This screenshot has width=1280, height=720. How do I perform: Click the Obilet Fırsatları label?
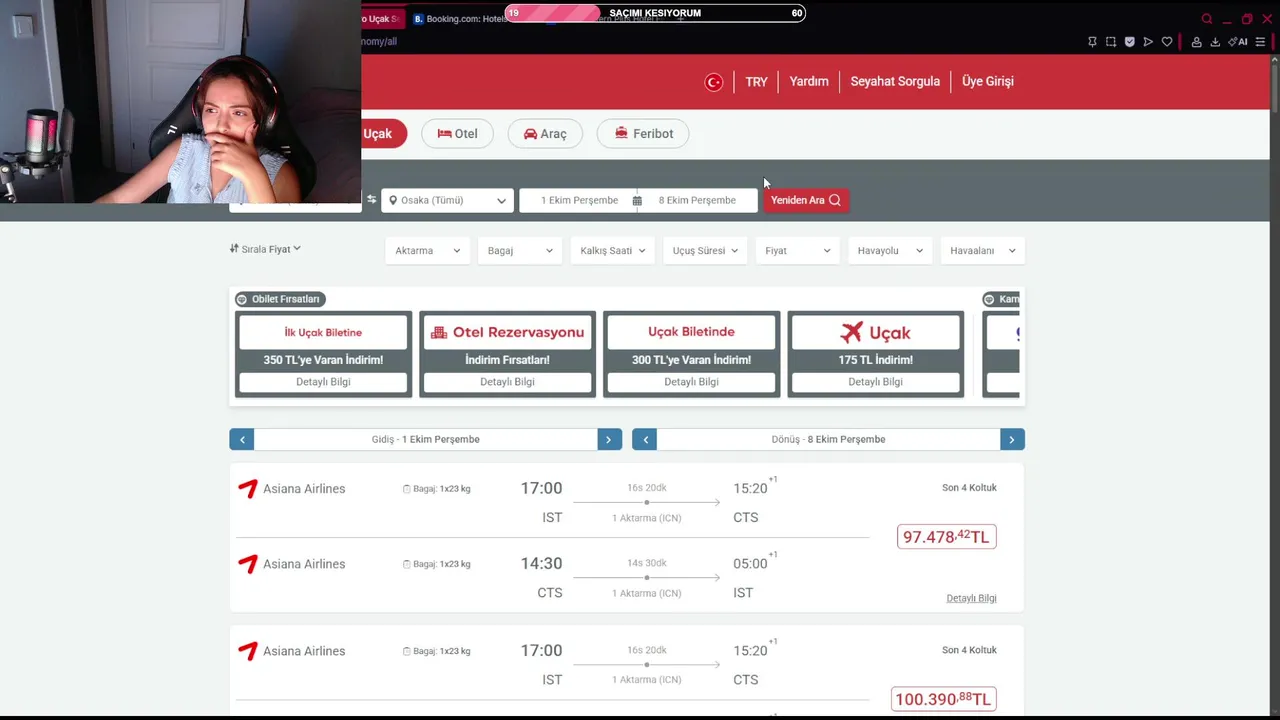(279, 299)
